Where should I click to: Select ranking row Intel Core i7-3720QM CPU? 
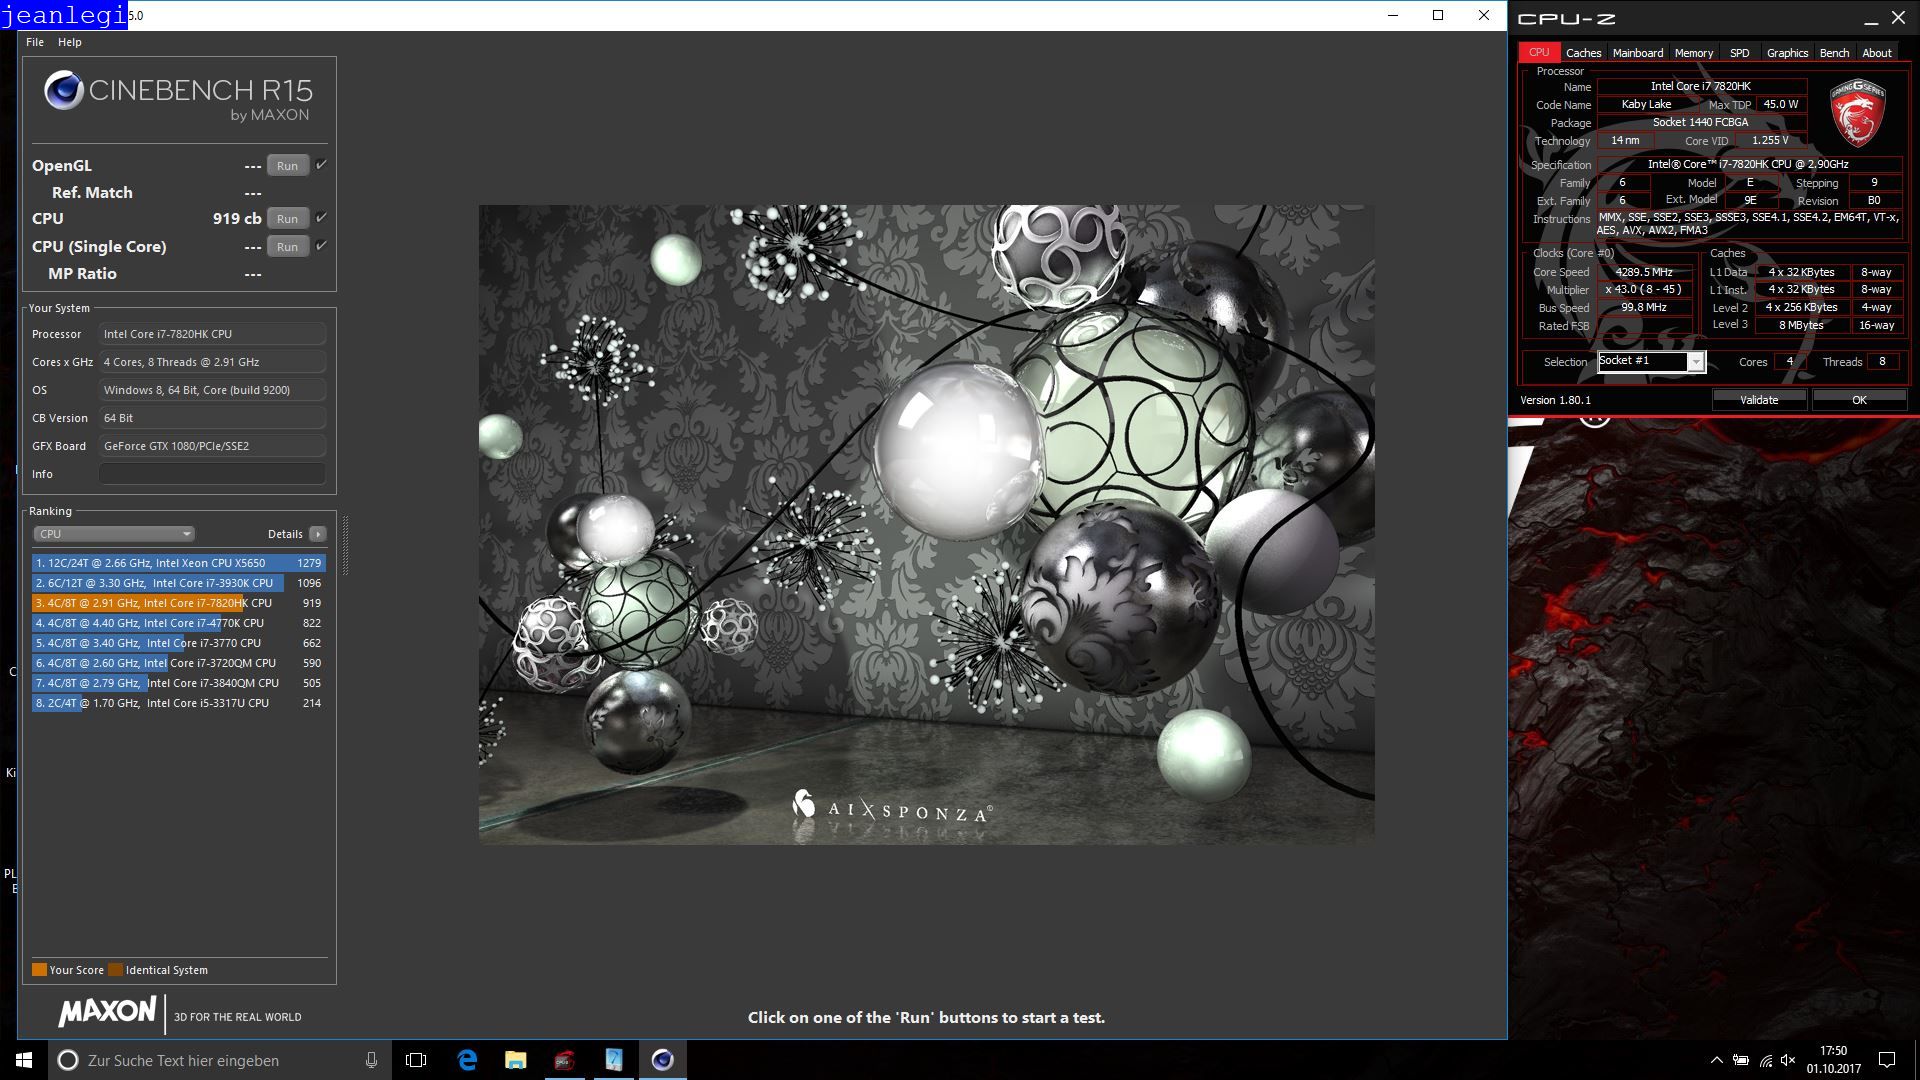[178, 663]
